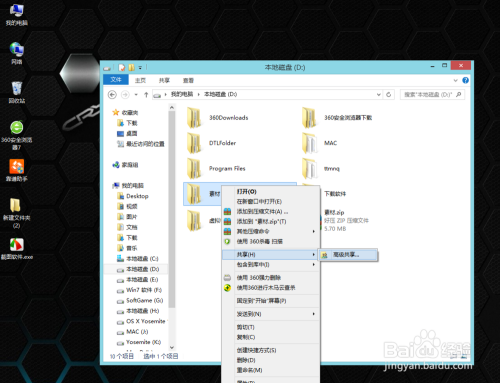The height and width of the screenshot is (383, 500).
Task: Click 本地磁盘 (D:) in the address breadcrumb
Action: (220, 94)
